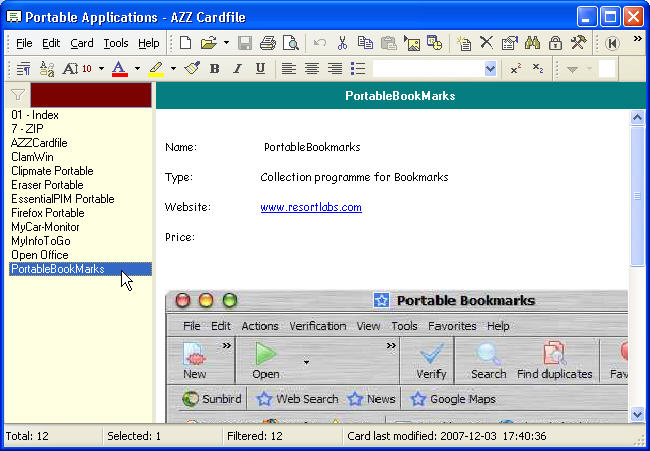Open options with hammer and wrench icon
Screen dimensions: 650x451
pos(578,43)
